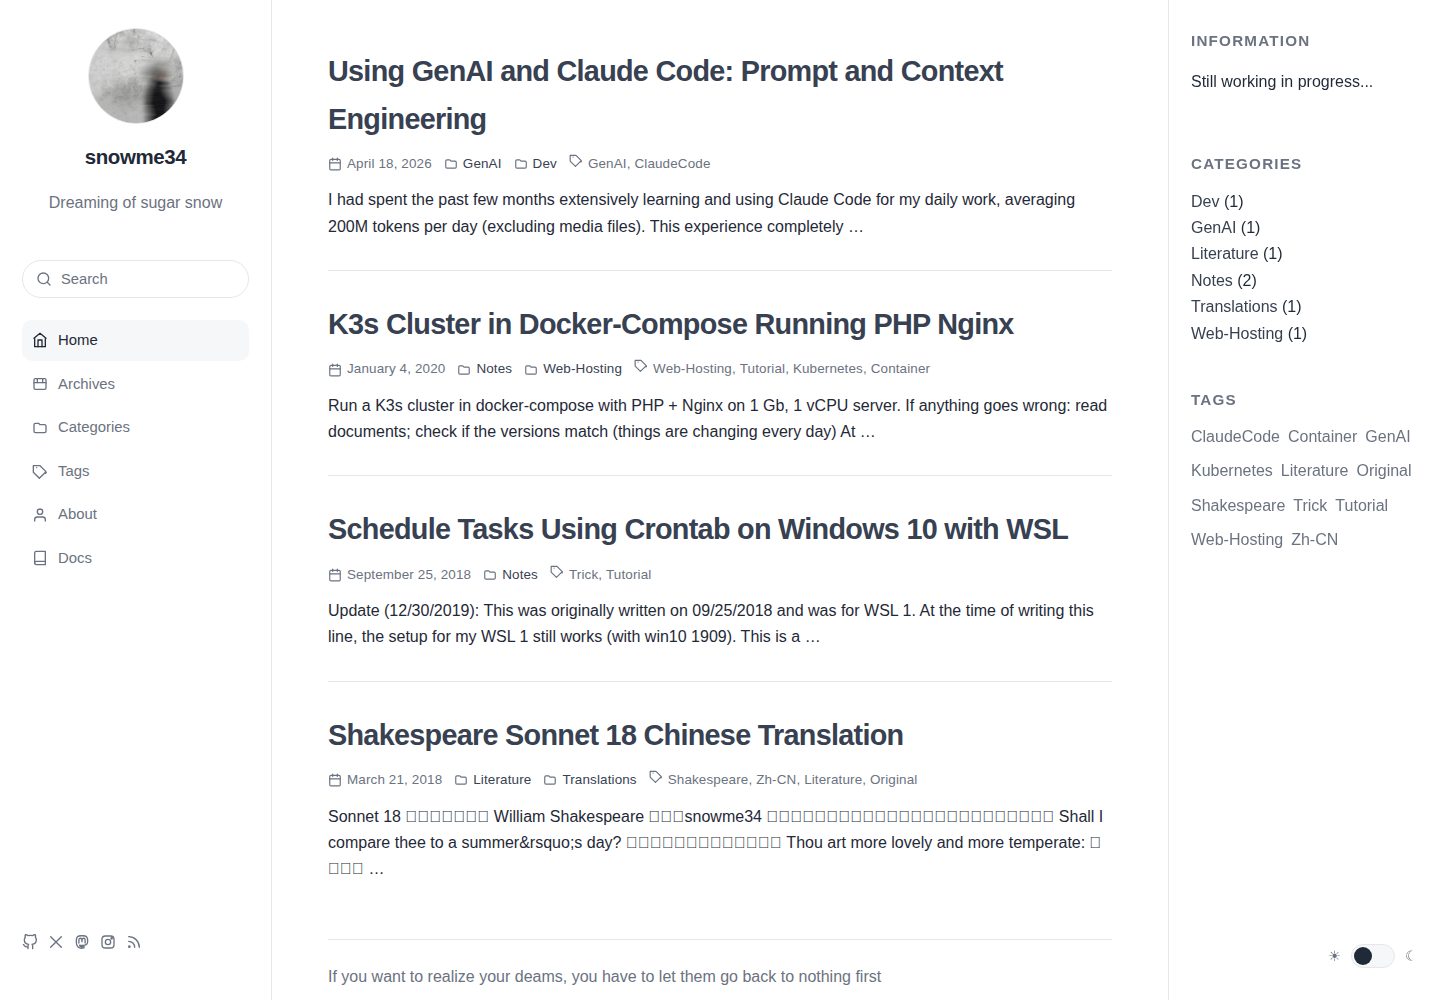
Task: Open Archives in sidebar menu
Action: [x=136, y=384]
